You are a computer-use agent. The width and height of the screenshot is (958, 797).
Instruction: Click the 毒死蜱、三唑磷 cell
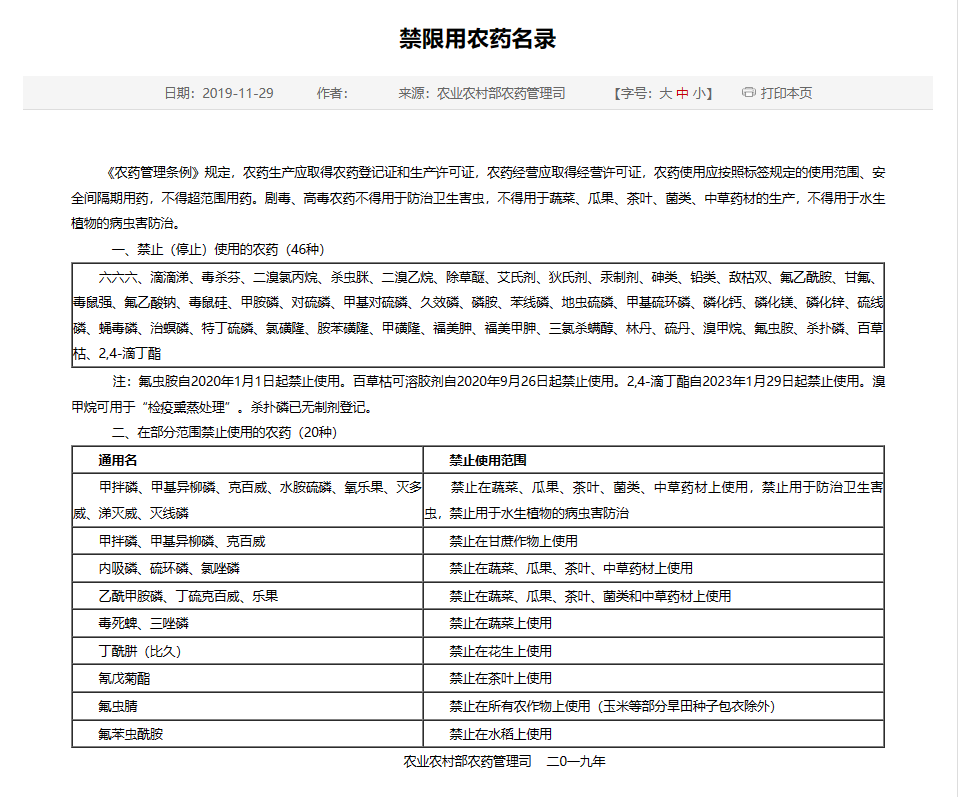pos(143,623)
